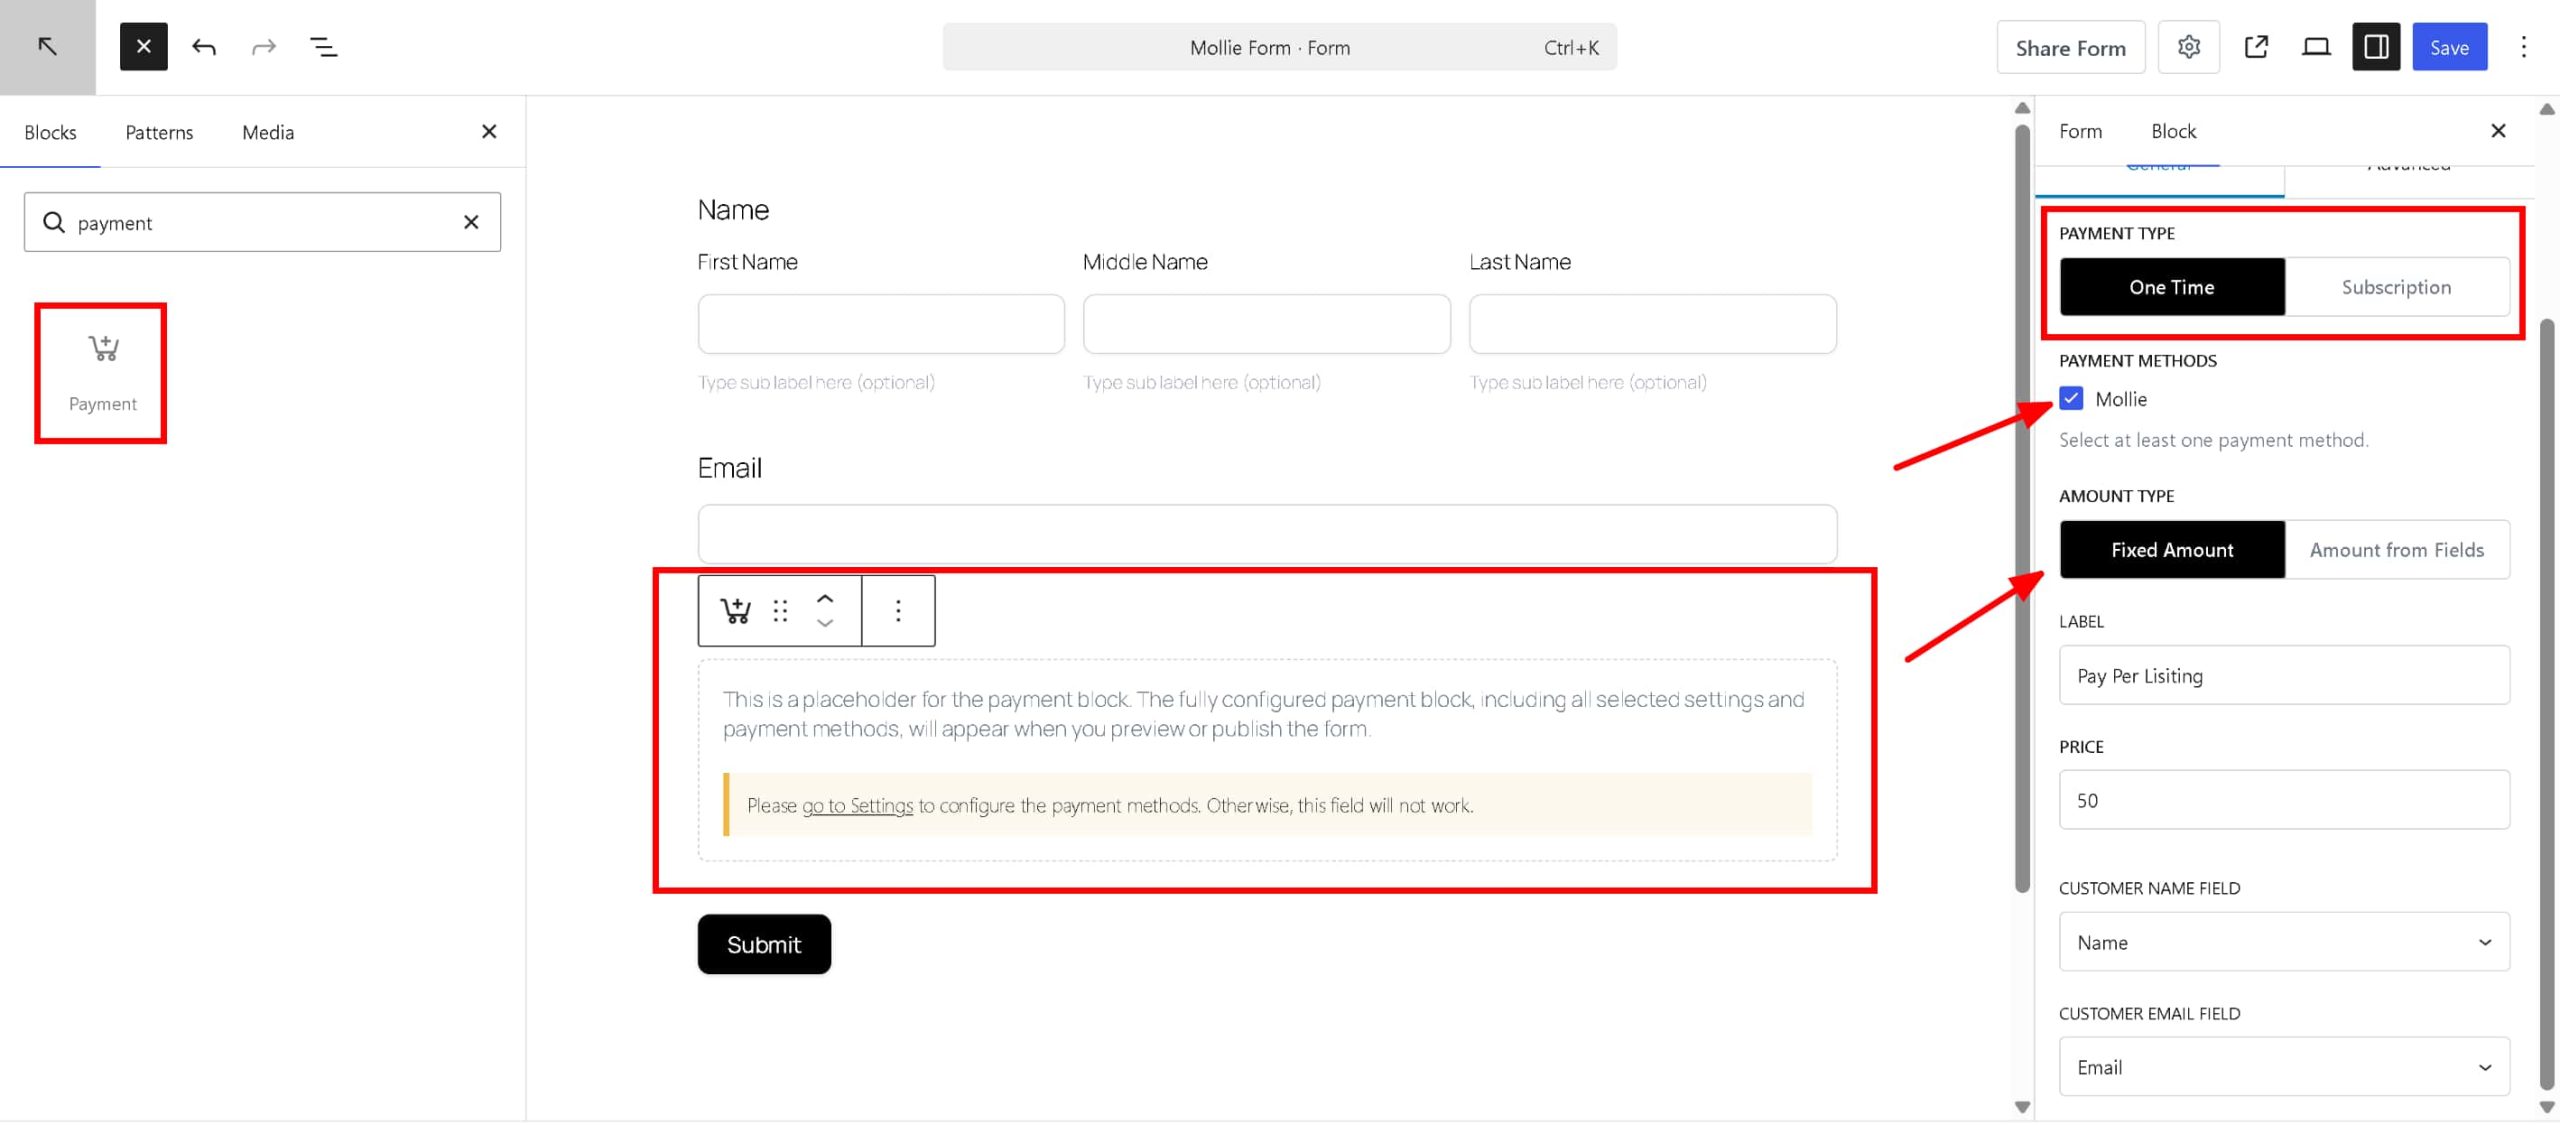Select Subscription payment type

2396,287
